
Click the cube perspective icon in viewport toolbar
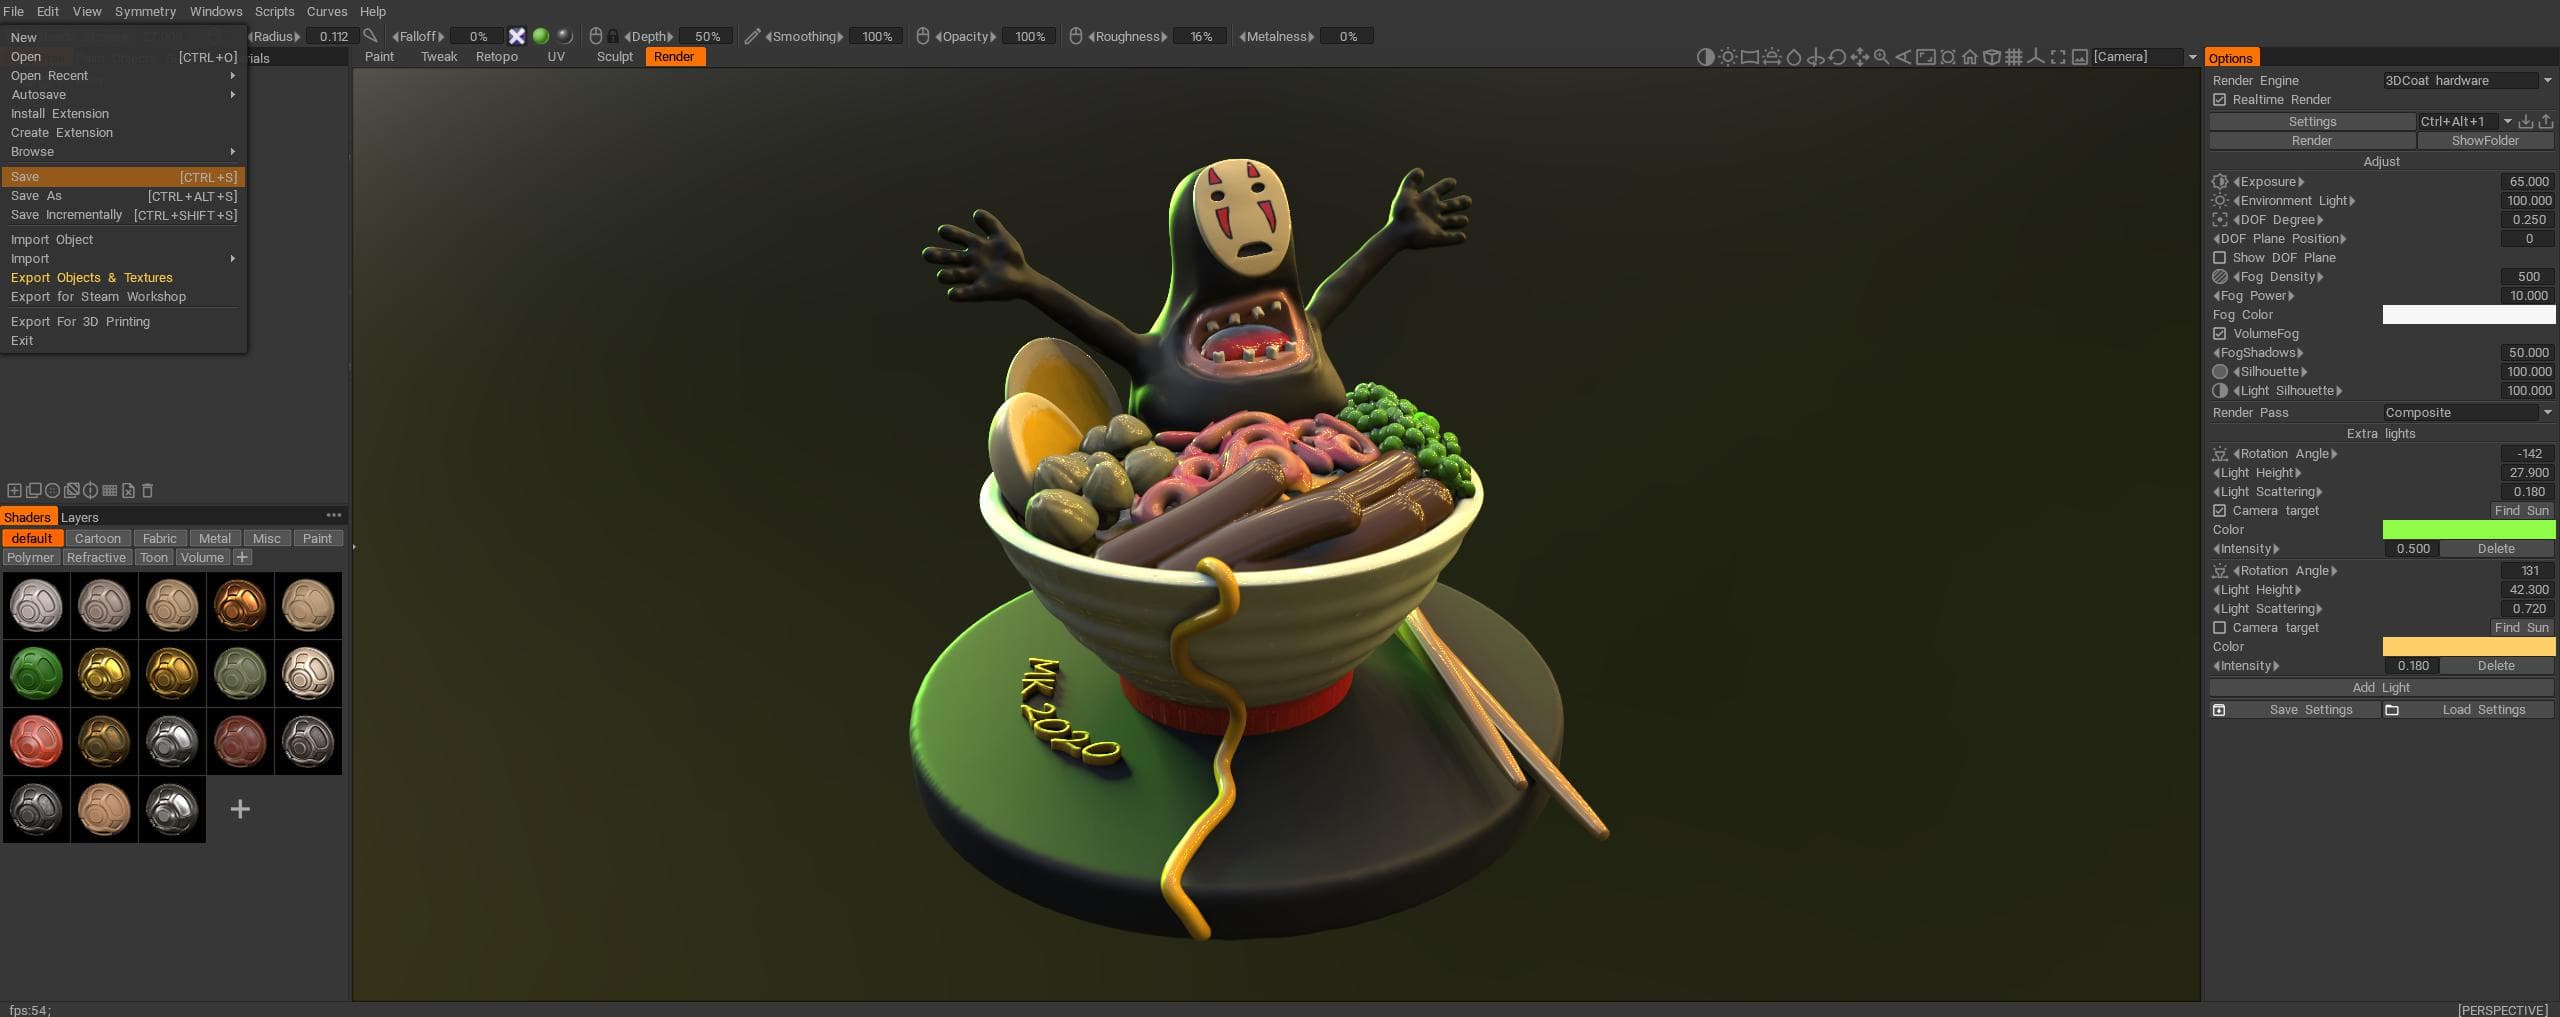[1992, 57]
